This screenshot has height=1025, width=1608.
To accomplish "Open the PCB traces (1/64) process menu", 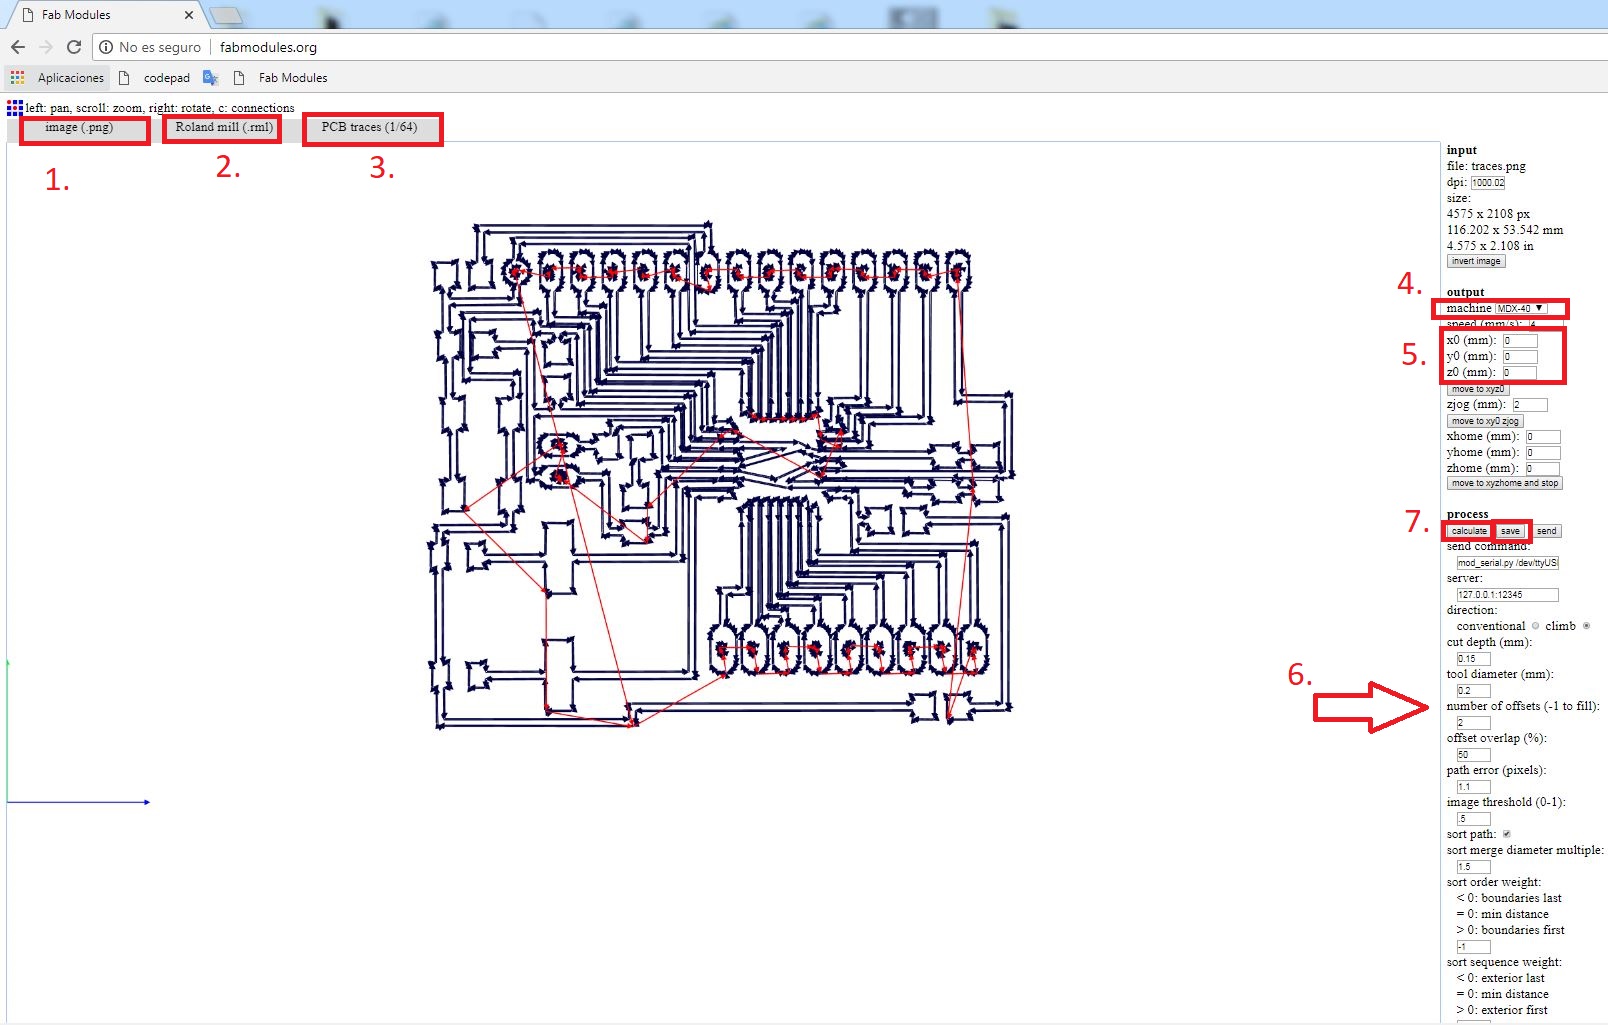I will click(370, 128).
